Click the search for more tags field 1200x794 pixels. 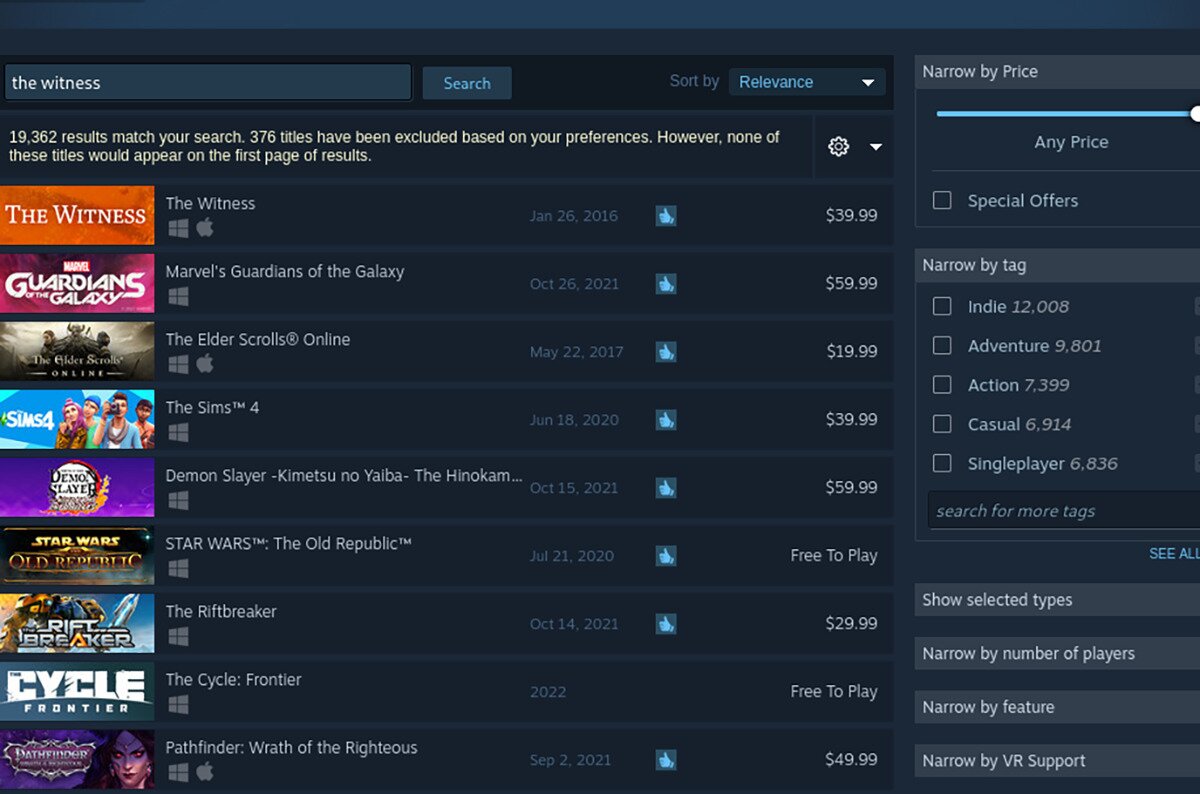[x=1063, y=511]
